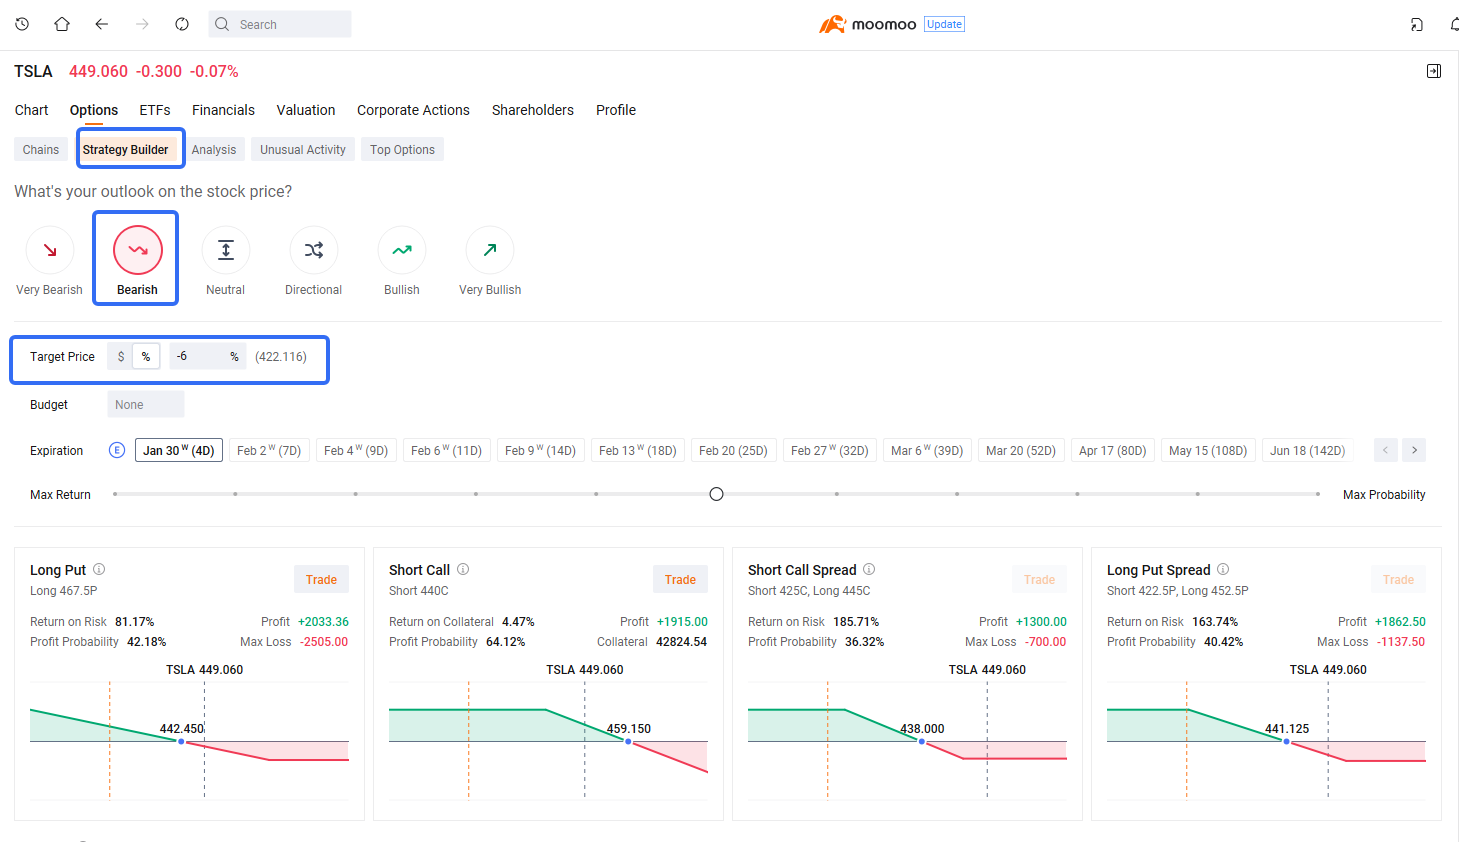Image resolution: width=1459 pixels, height=842 pixels.
Task: Switch to Chains sub-tab
Action: 41,149
